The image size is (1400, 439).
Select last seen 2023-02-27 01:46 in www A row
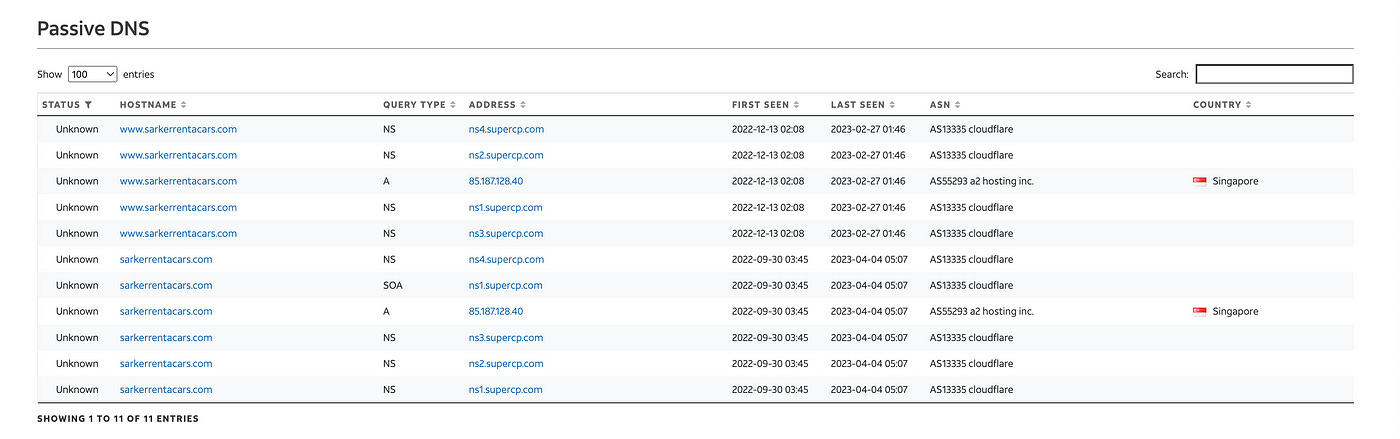tap(868, 181)
